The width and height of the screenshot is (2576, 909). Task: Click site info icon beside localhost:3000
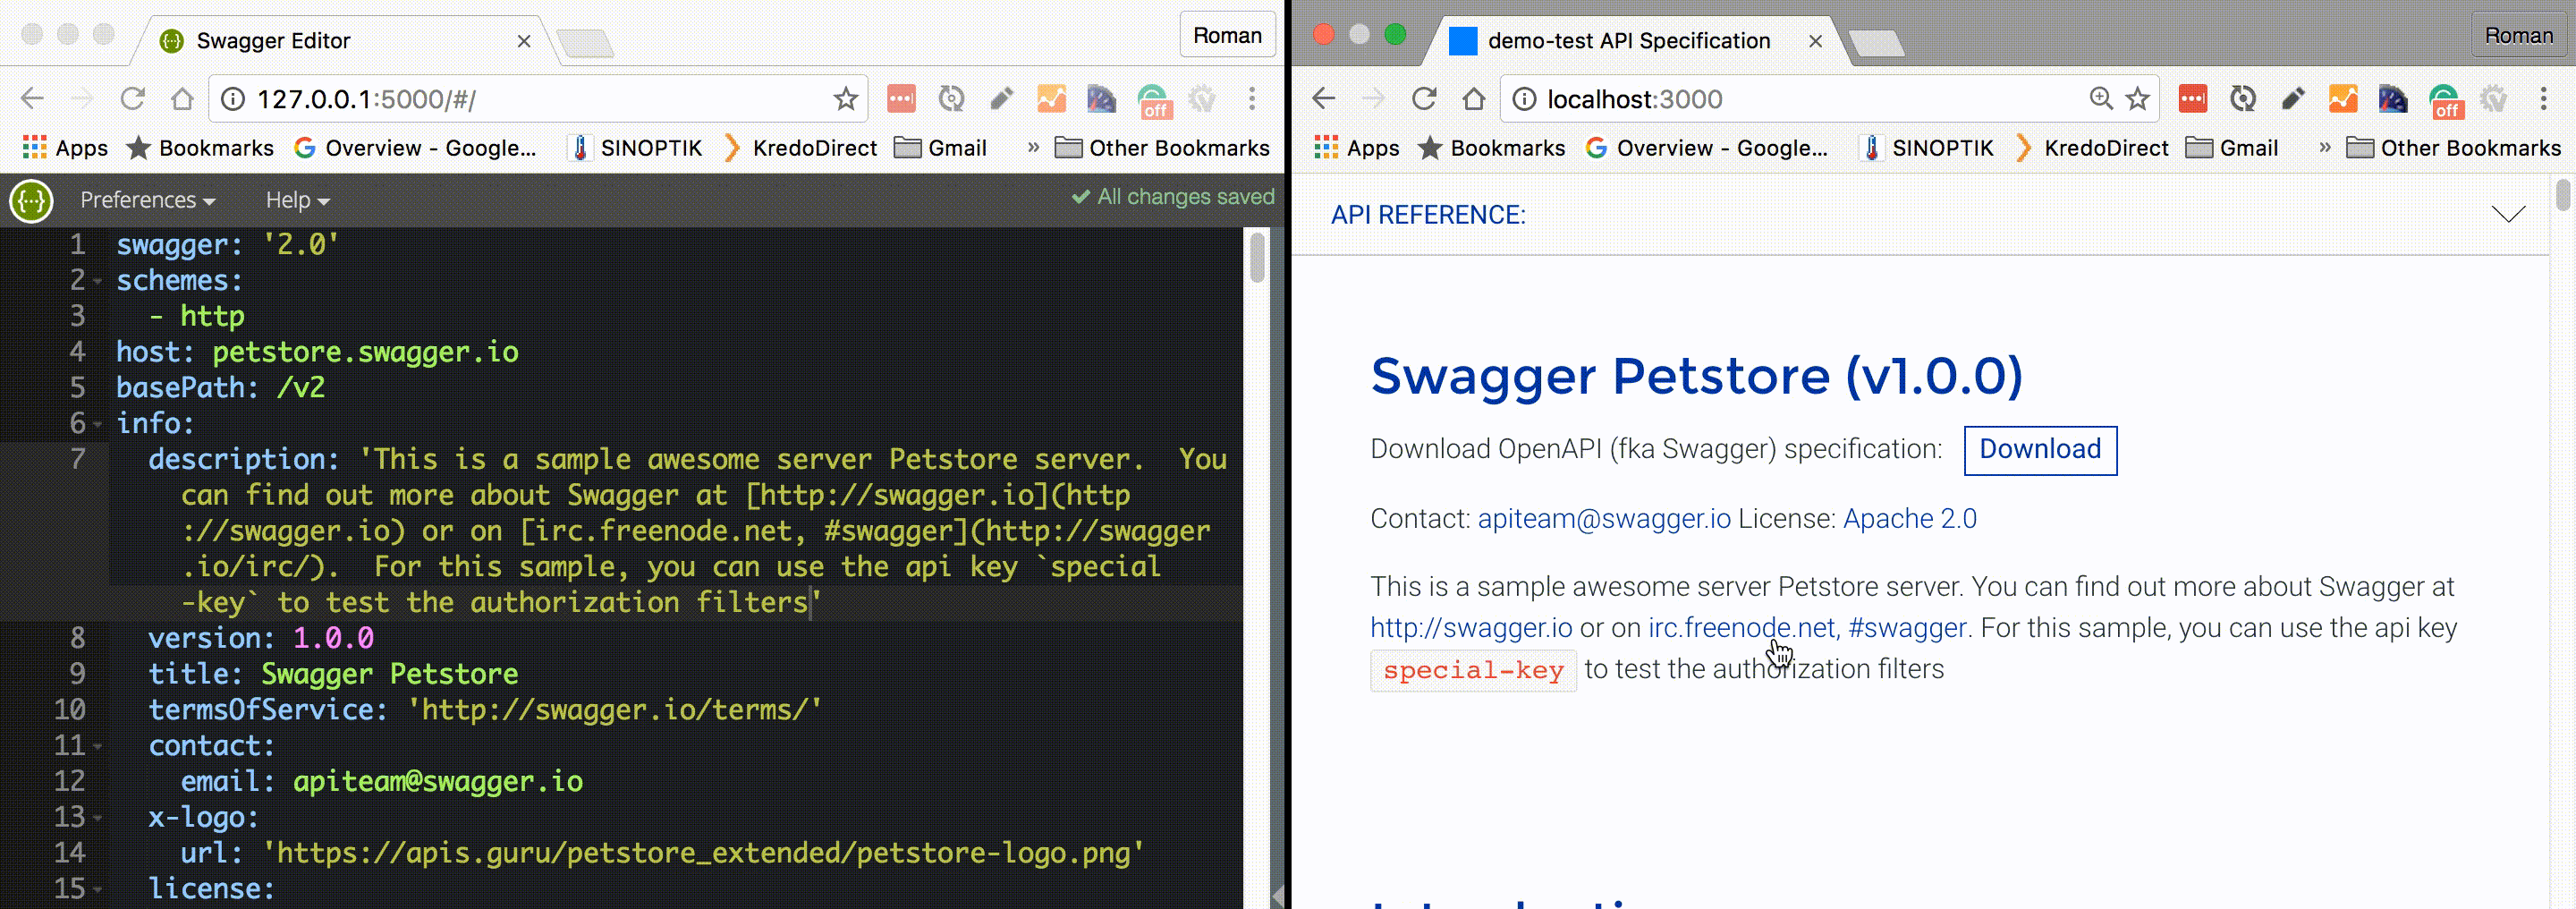(x=1525, y=99)
